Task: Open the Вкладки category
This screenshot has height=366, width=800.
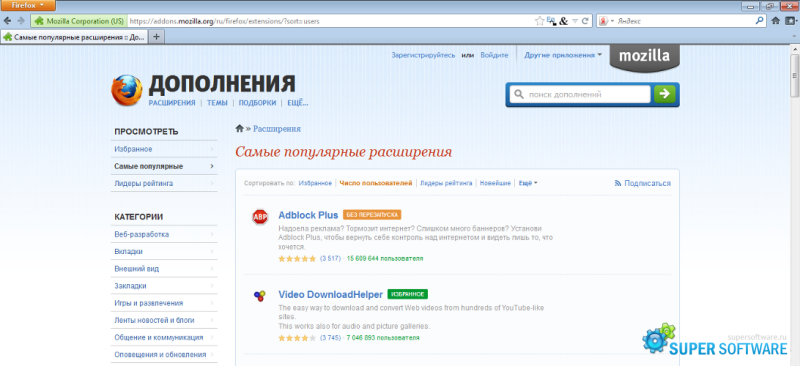Action: pyautogui.click(x=164, y=252)
